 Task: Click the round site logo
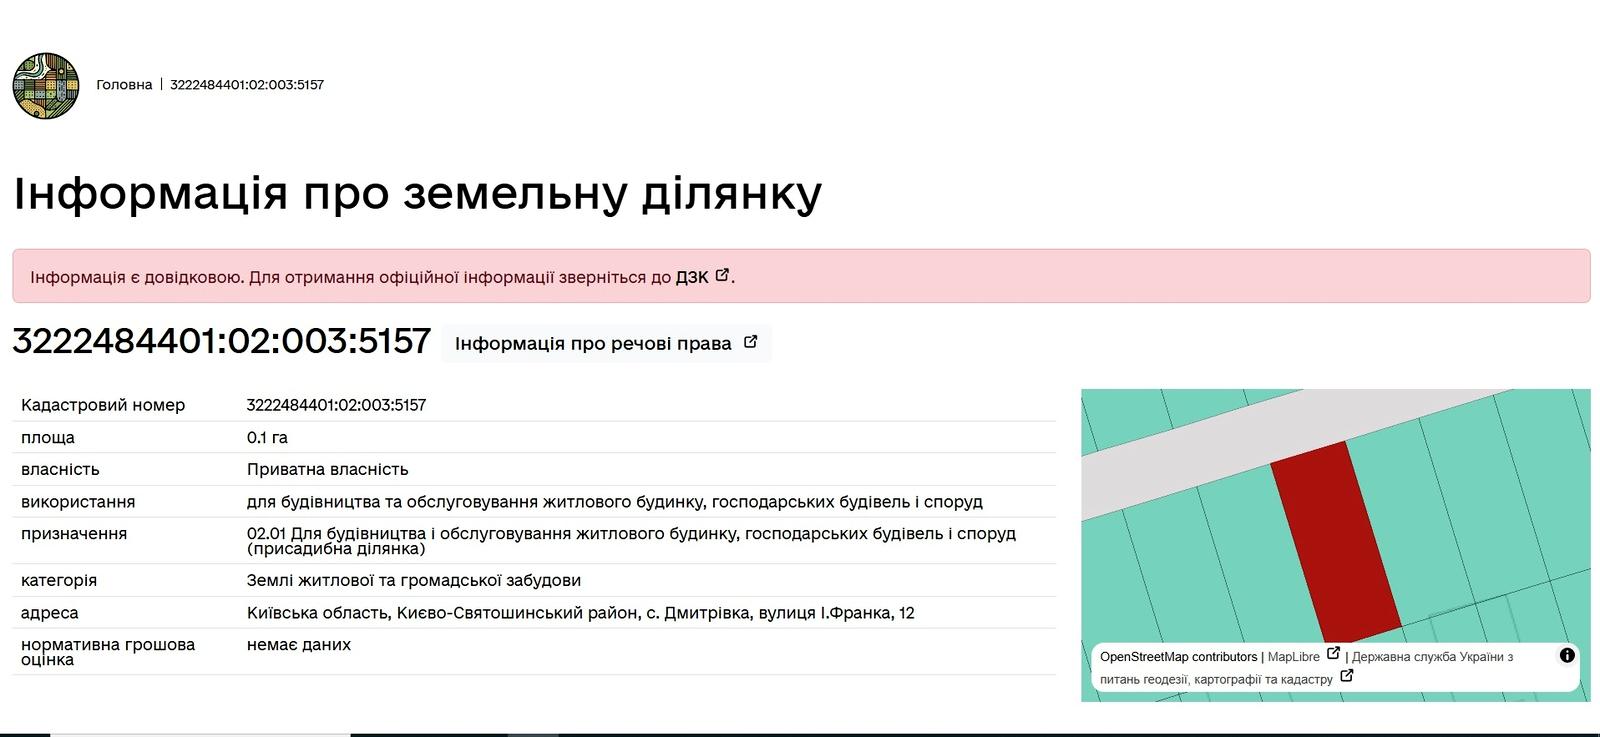click(x=46, y=86)
